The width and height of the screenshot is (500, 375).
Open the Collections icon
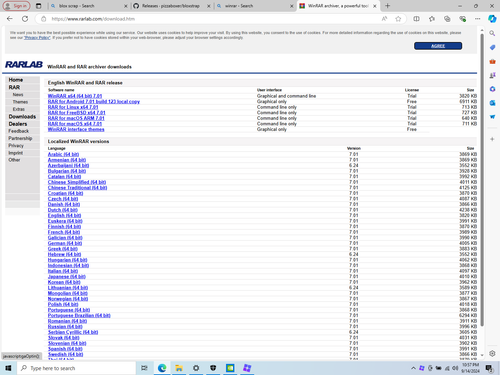pyautogui.click(x=447, y=19)
